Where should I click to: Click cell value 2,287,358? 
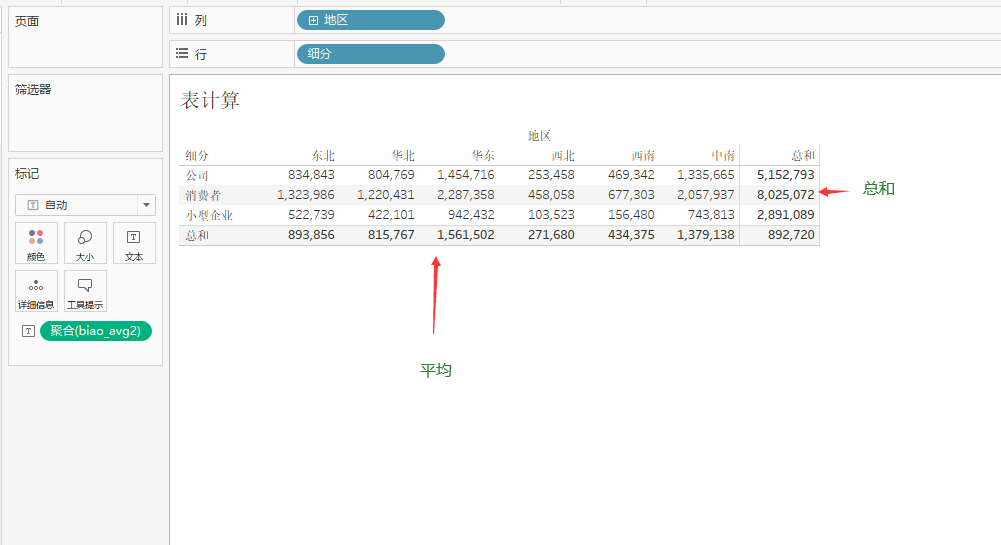pyautogui.click(x=466, y=195)
